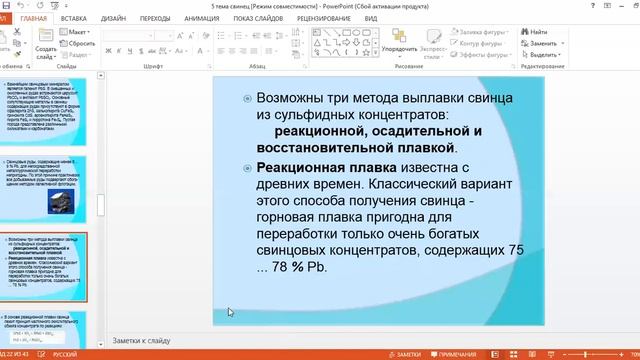640x360 pixels.
Task: Pick the star shape in gallery
Action: click(x=366, y=52)
